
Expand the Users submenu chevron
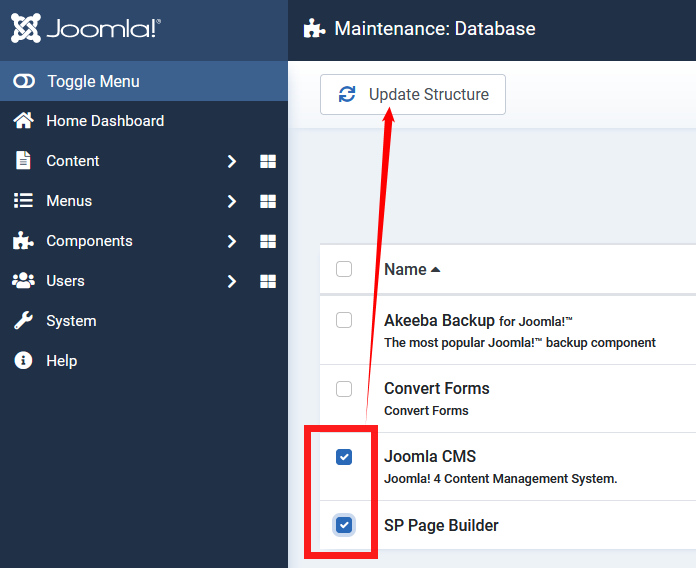point(231,281)
